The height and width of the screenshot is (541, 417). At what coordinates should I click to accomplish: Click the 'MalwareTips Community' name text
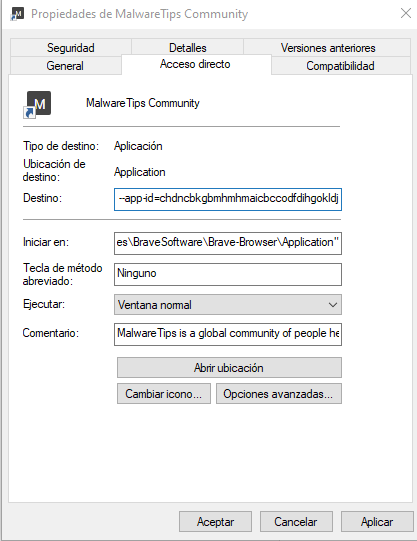pos(143,103)
